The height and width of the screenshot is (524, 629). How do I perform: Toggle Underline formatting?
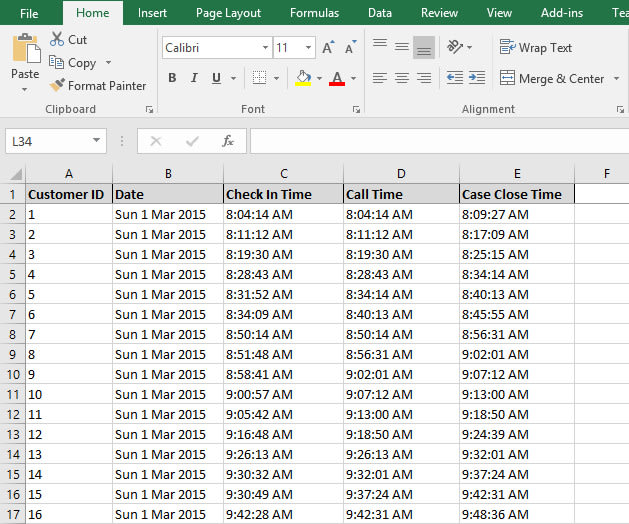(x=216, y=78)
